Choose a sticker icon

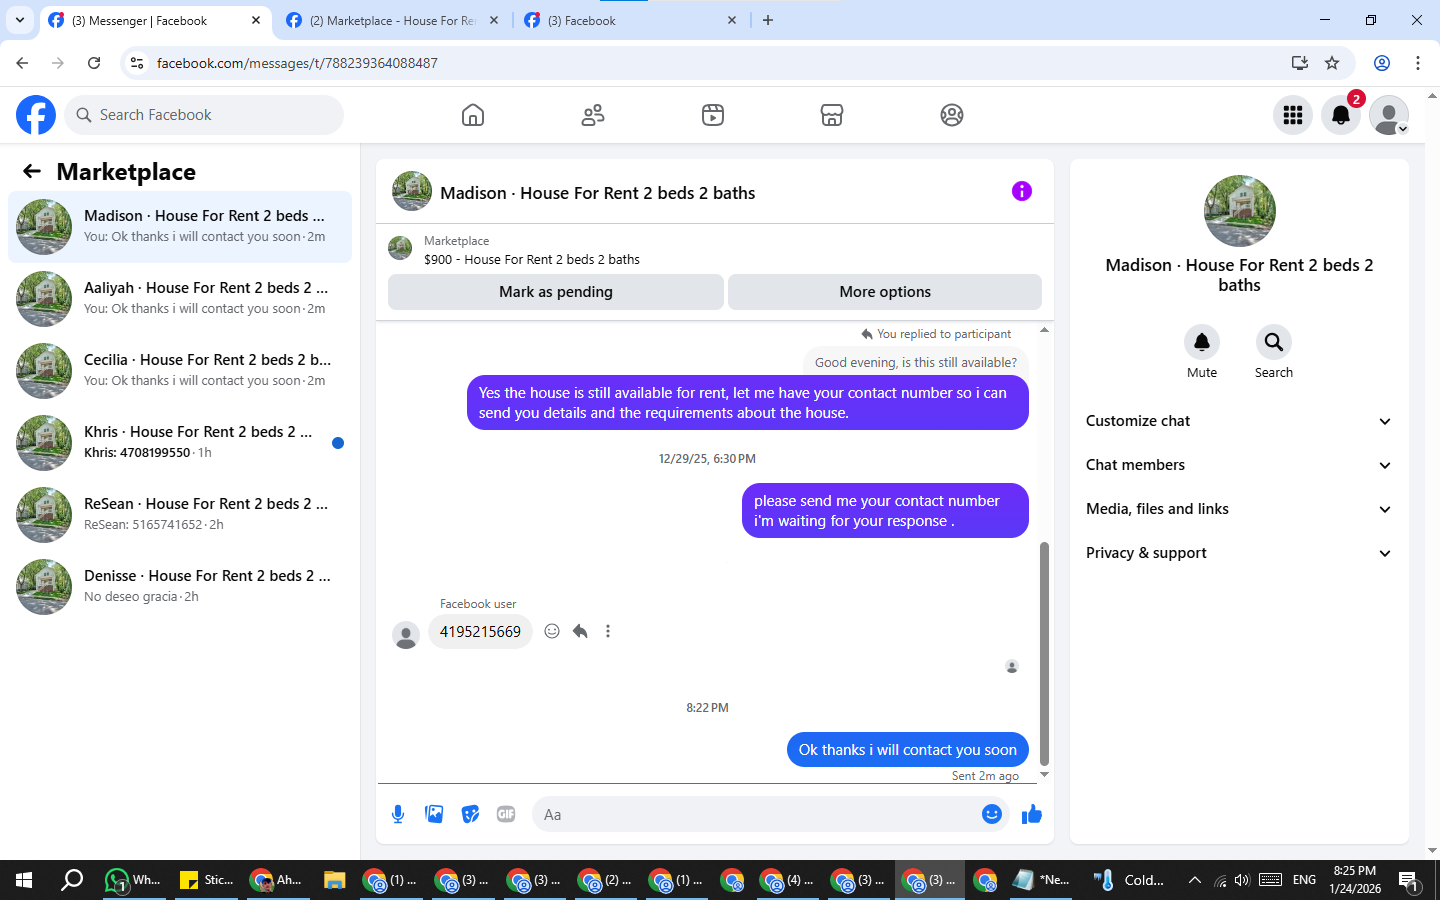click(470, 814)
